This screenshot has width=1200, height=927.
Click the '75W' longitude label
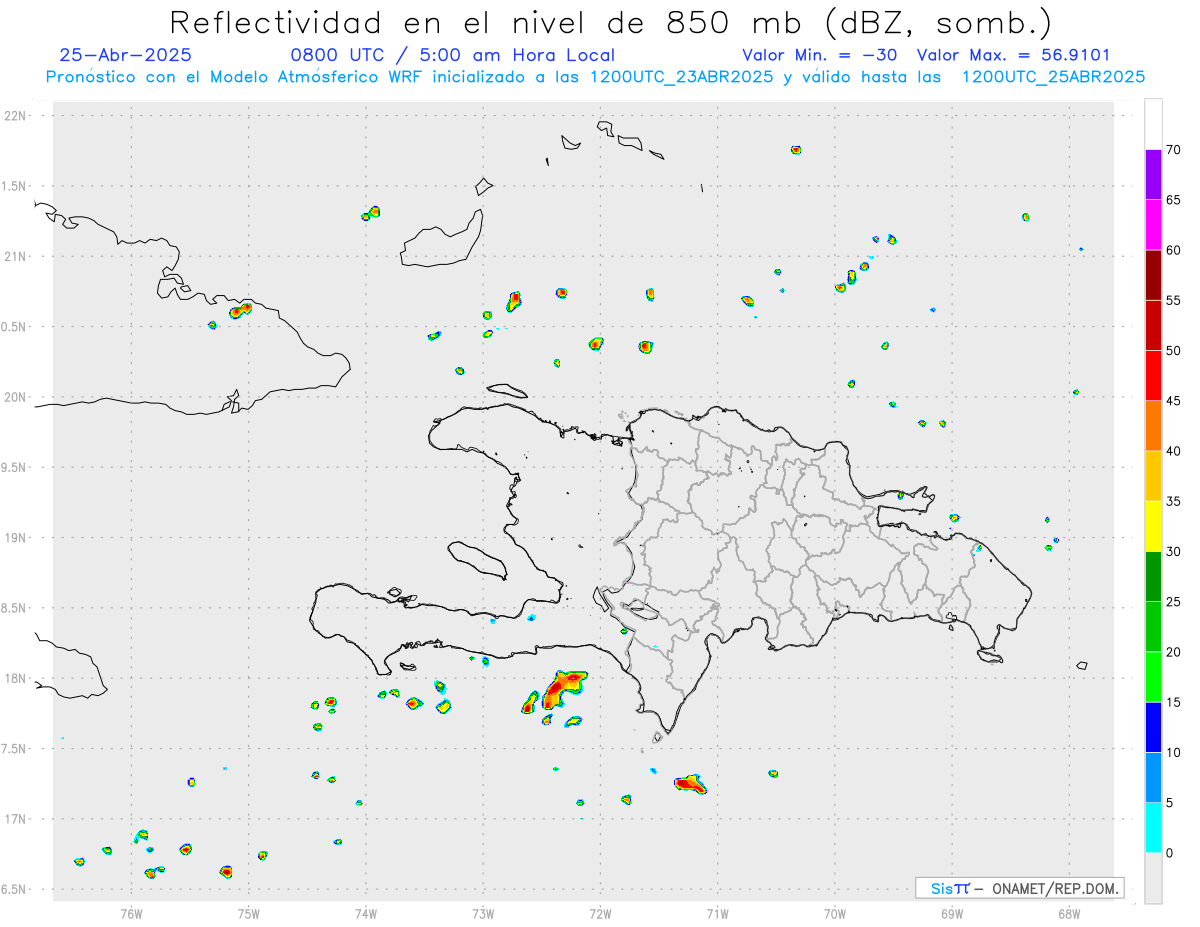tap(249, 913)
